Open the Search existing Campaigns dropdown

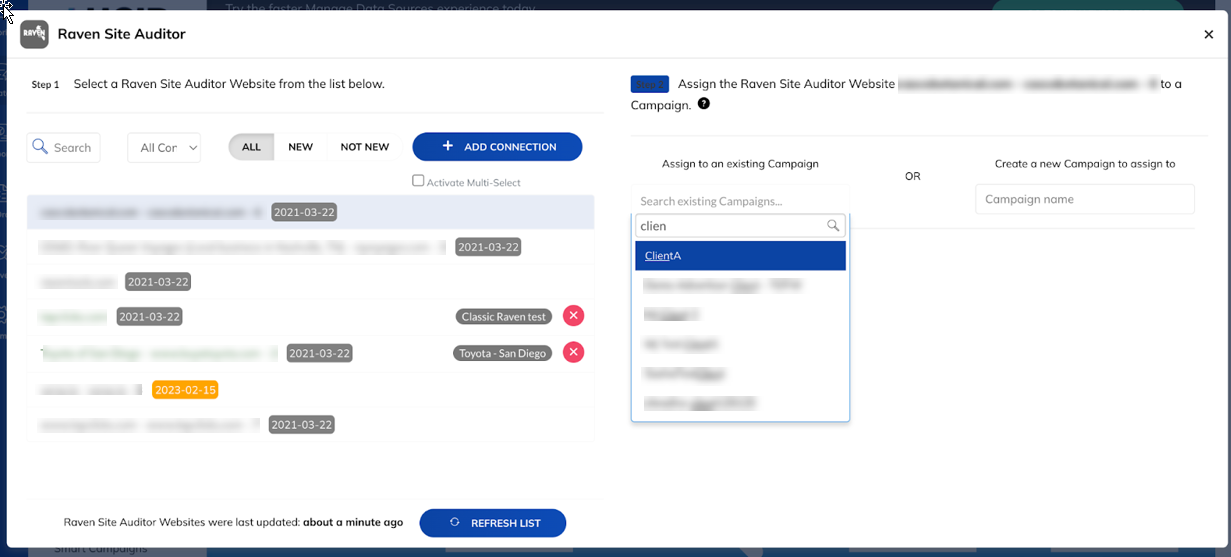click(741, 201)
